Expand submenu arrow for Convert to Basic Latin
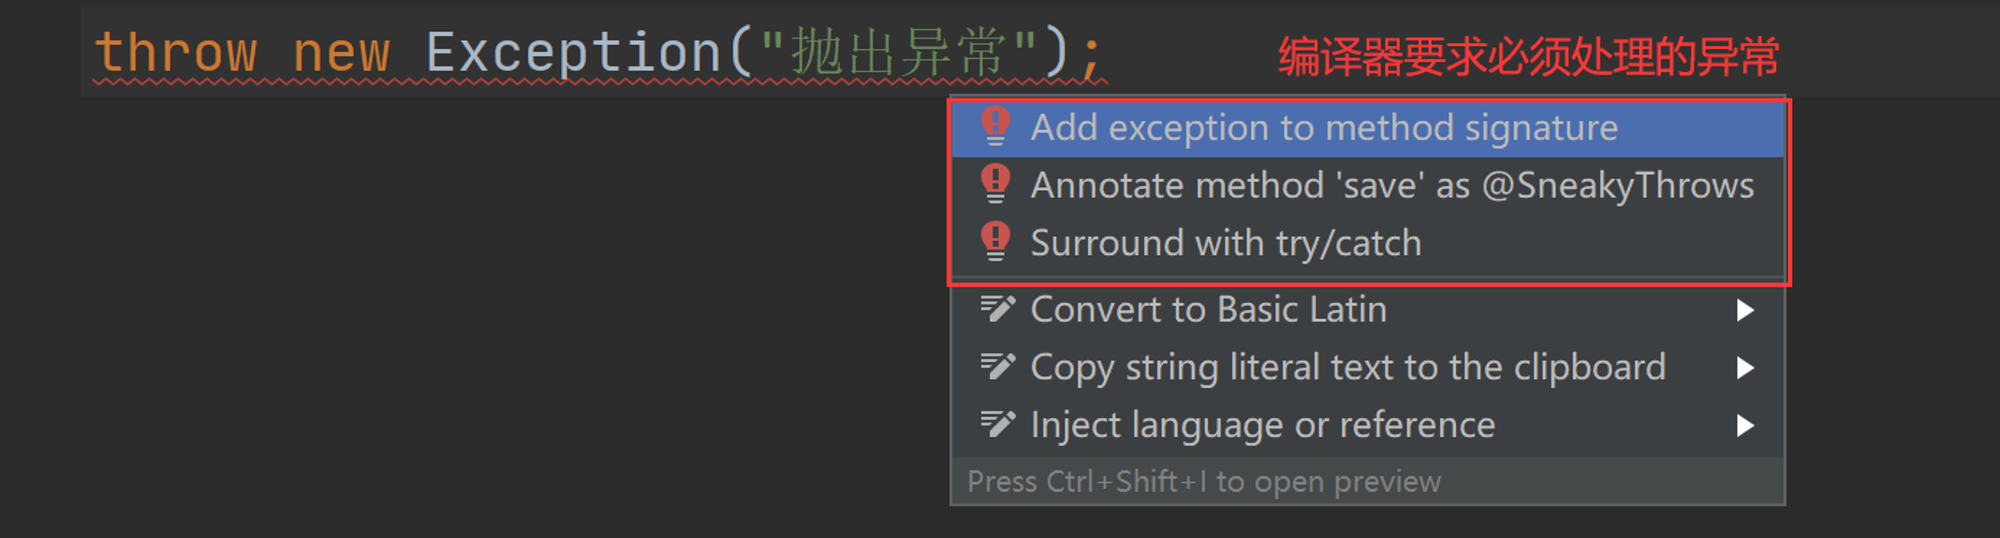The height and width of the screenshot is (538, 2000). (x=1745, y=310)
